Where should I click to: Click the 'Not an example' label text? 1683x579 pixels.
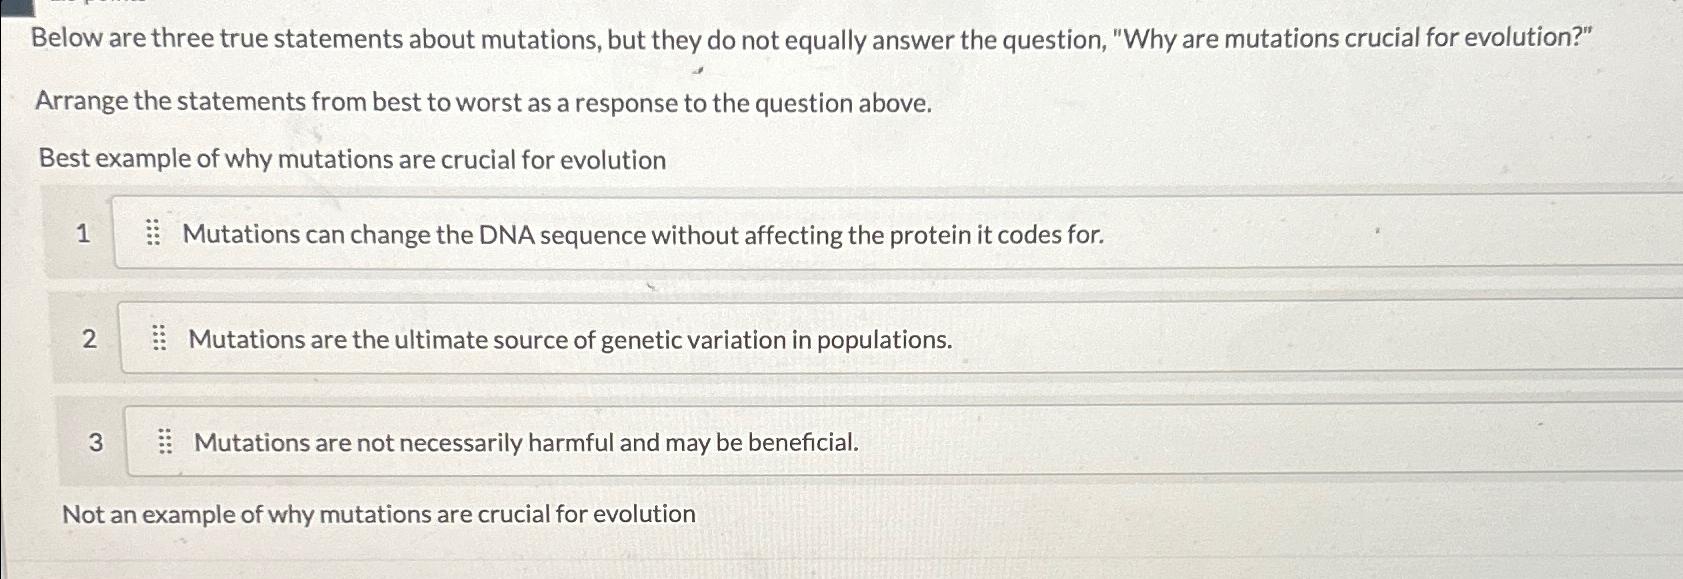coord(380,515)
